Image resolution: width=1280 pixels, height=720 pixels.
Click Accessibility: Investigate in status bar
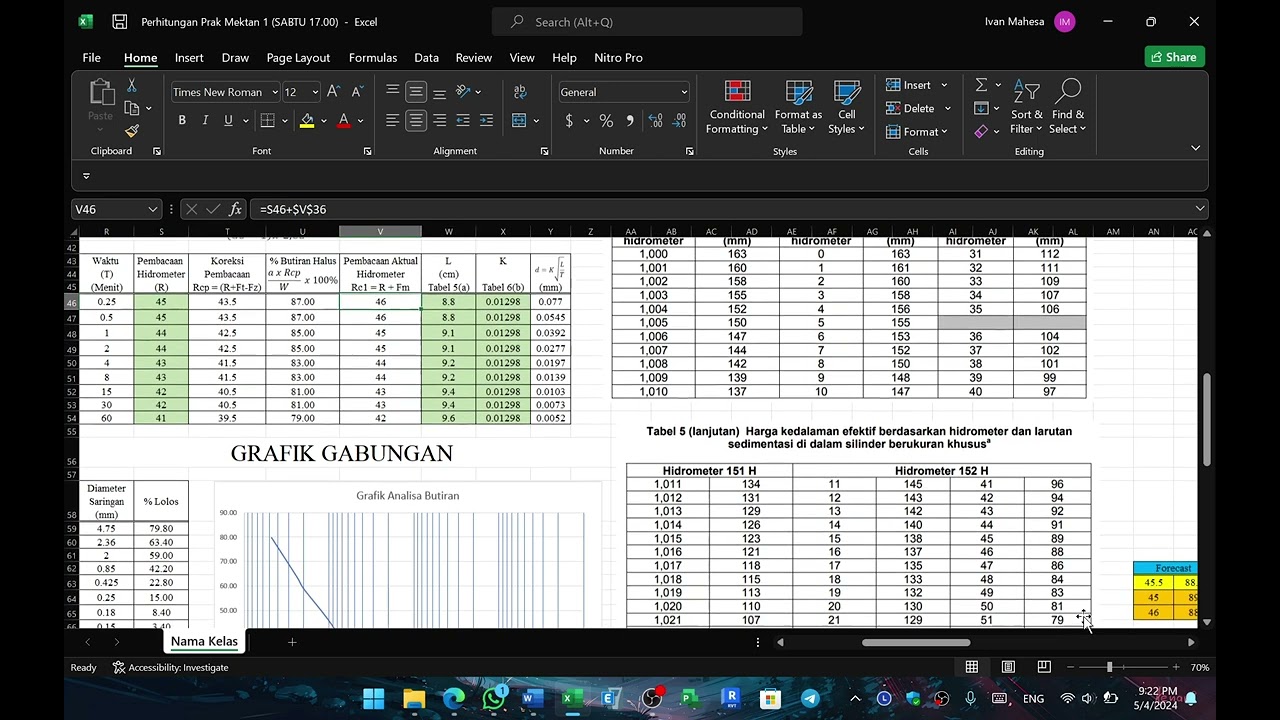[x=170, y=667]
